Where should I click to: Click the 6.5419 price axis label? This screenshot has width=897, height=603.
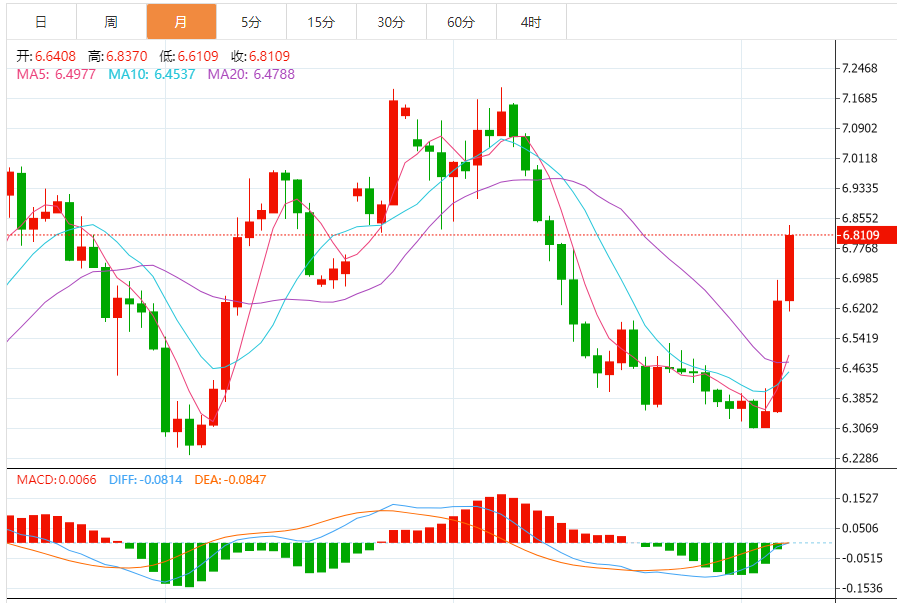tap(859, 338)
